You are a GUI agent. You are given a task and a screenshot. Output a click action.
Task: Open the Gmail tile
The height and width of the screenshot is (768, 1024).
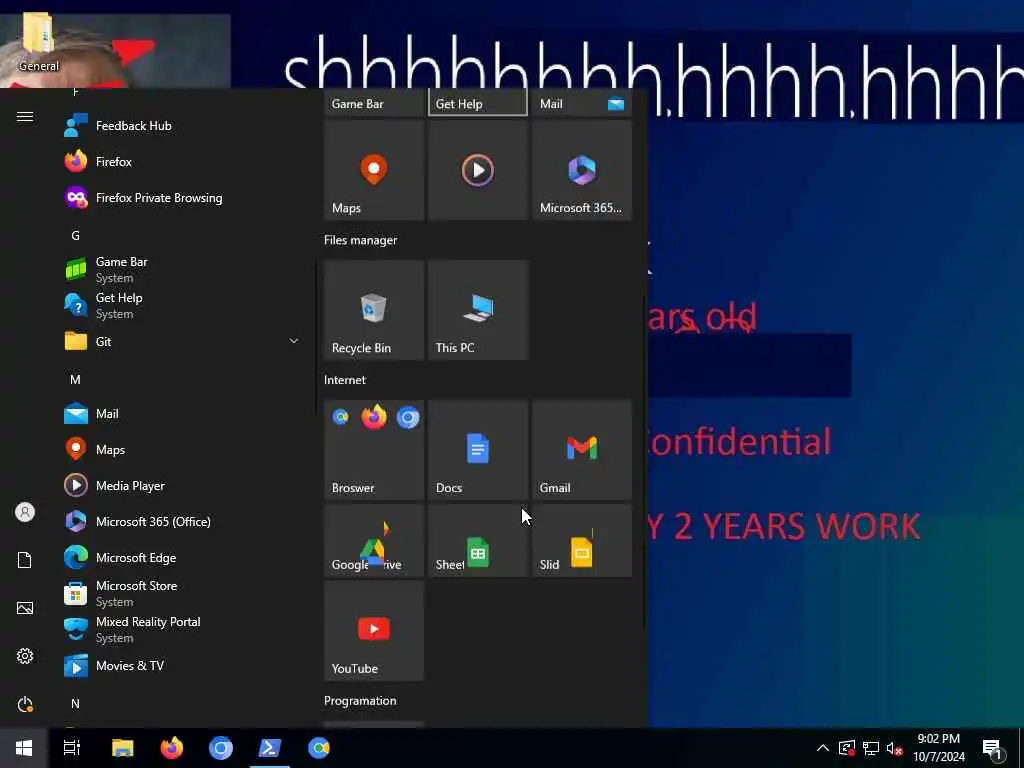582,450
